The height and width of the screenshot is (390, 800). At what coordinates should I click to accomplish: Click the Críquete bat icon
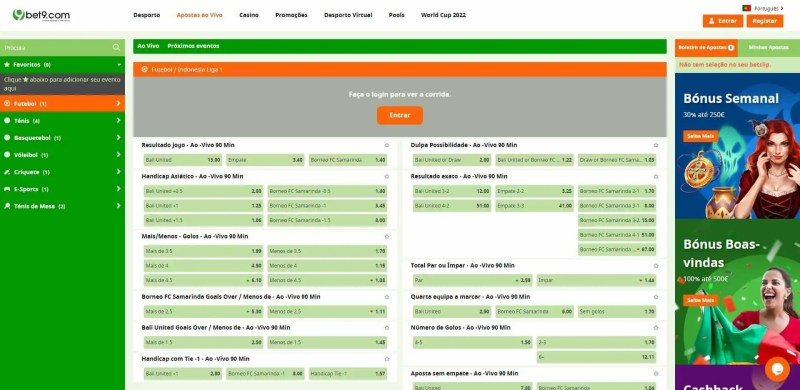(x=7, y=172)
